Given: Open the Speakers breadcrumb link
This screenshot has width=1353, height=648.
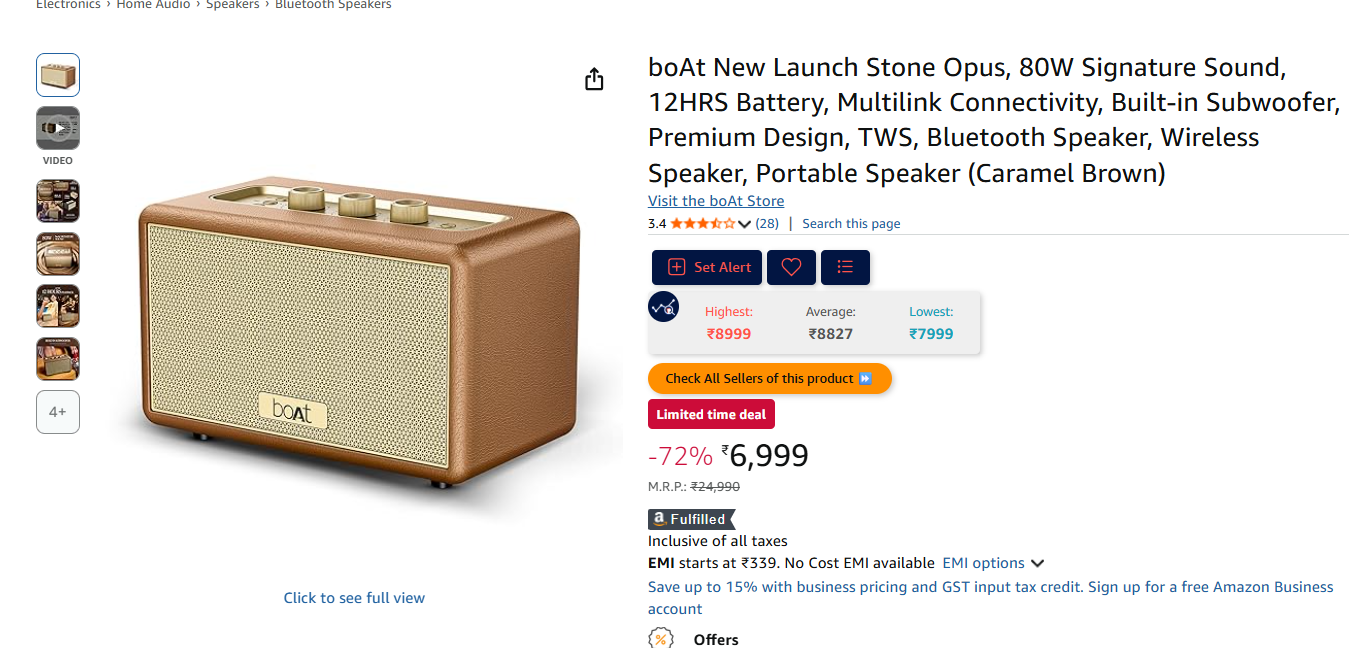Looking at the screenshot, I should (233, 5).
